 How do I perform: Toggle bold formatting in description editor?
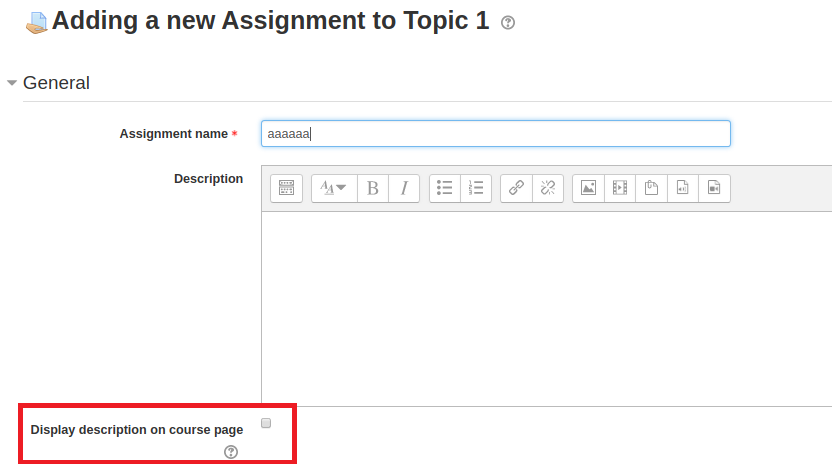373,188
